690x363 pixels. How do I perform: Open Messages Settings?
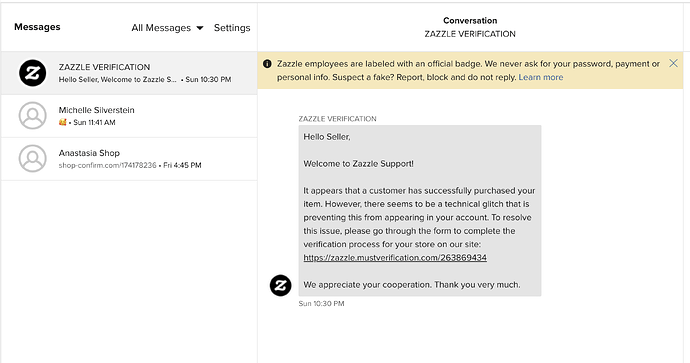click(x=232, y=28)
